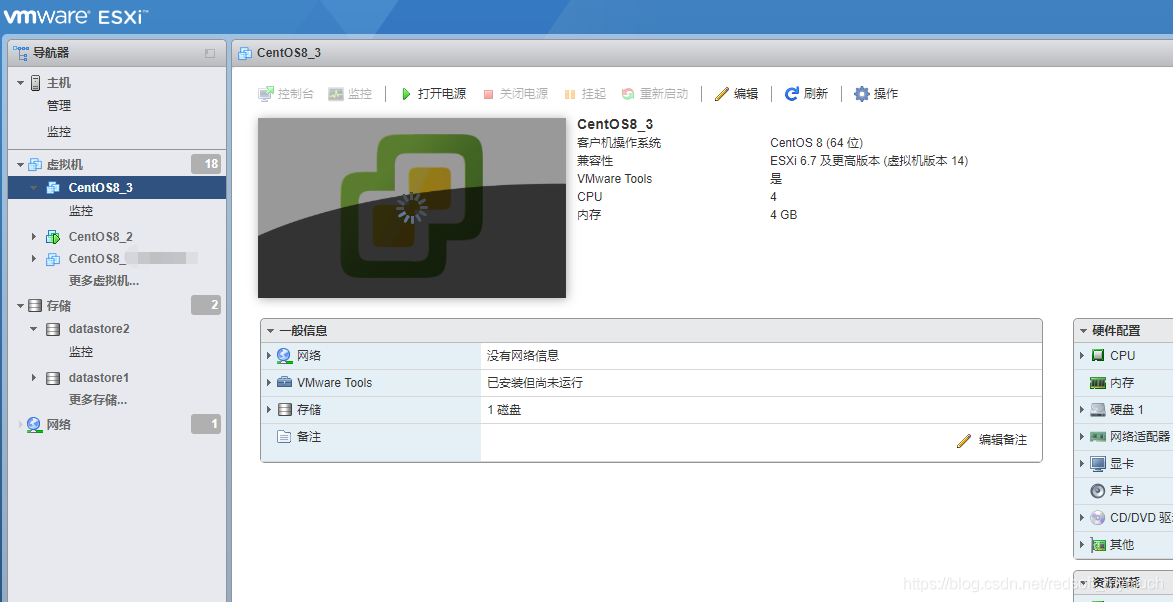1173x602 pixels.
Task: Expand the 网络 node in navigator
Action: pyautogui.click(x=20, y=425)
